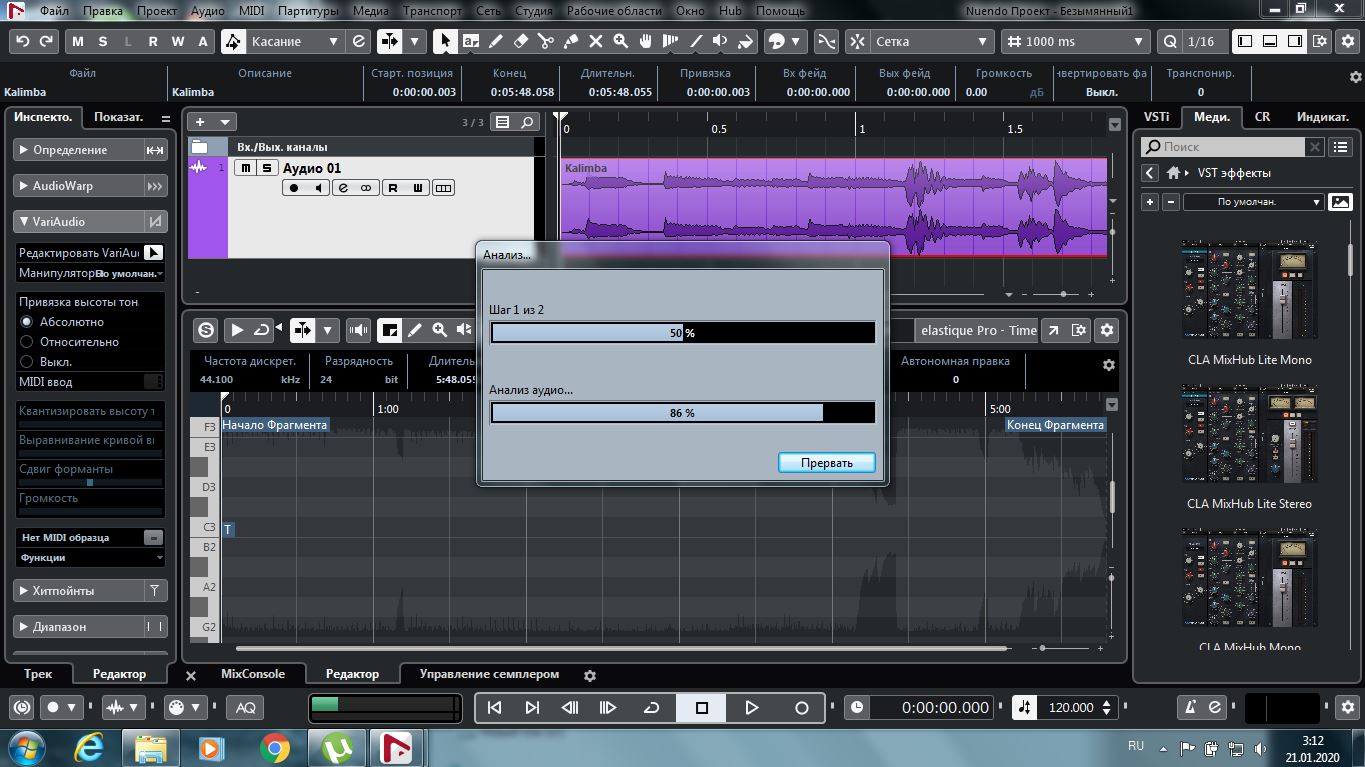Mute the Аудио 01 track

click(x=245, y=168)
